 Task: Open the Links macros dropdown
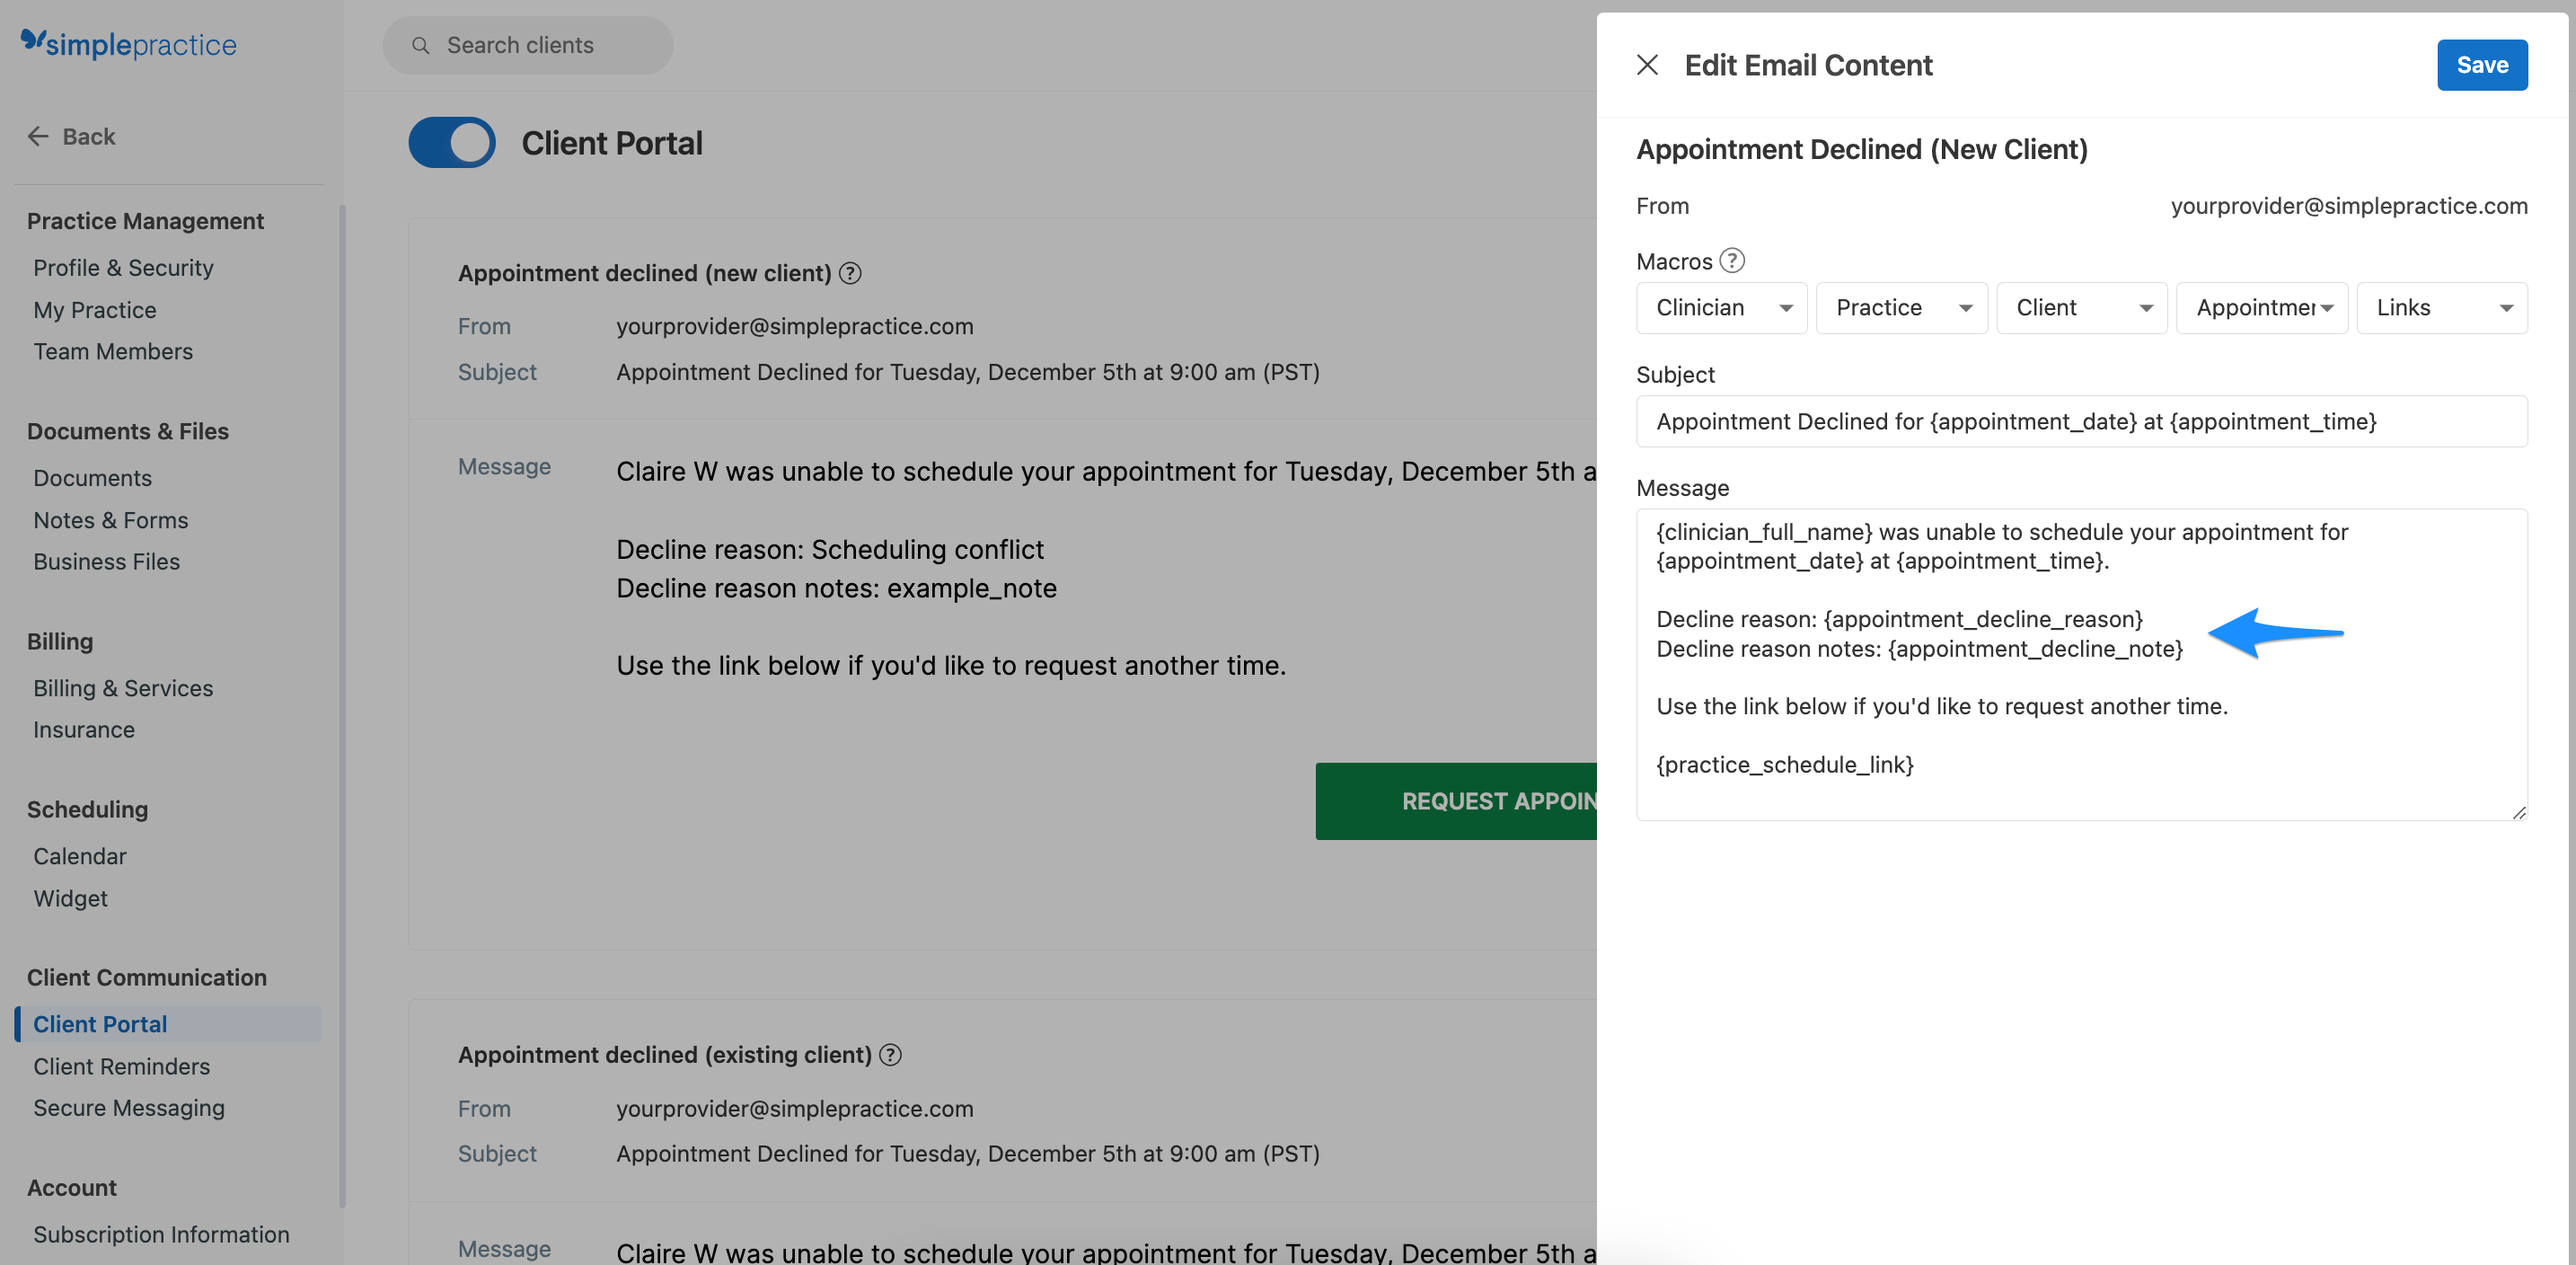coord(2441,307)
